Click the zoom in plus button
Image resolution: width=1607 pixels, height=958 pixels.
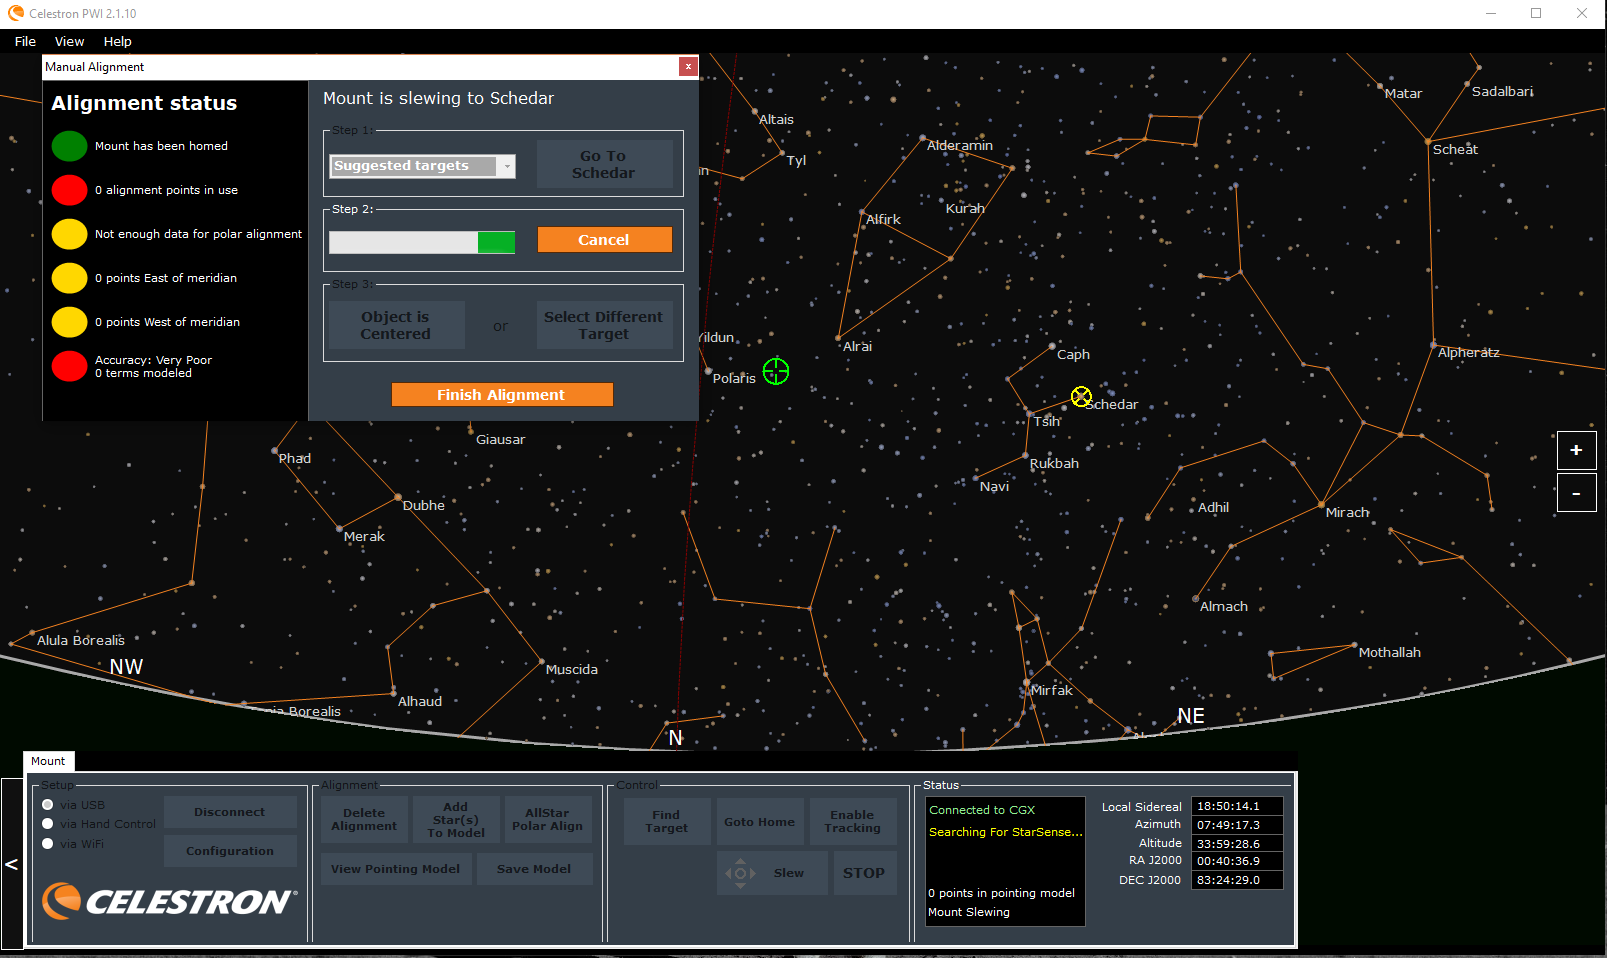coord(1576,450)
